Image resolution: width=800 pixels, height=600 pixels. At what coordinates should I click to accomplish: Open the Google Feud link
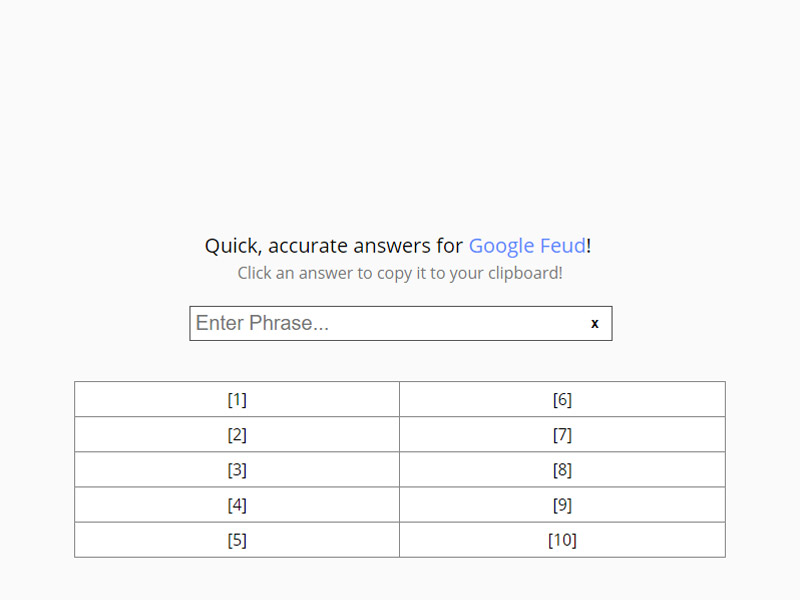pos(527,246)
